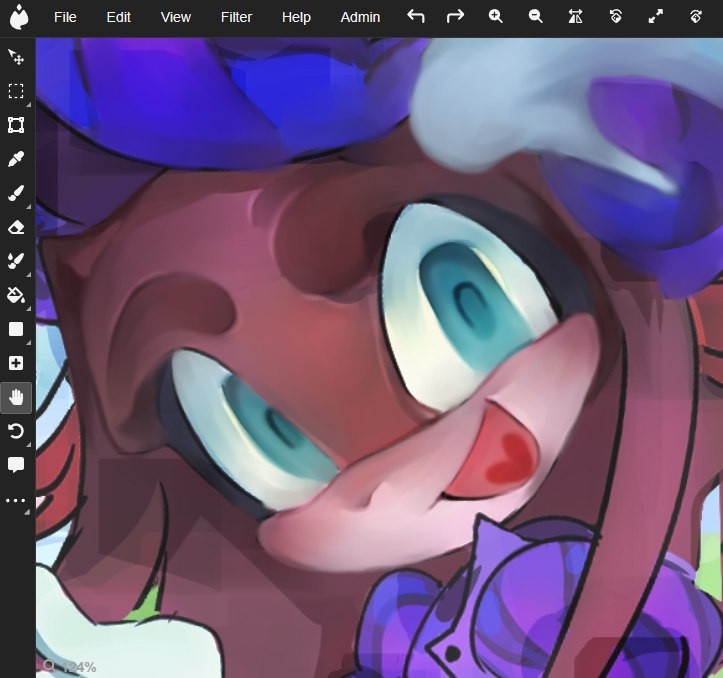The width and height of the screenshot is (723, 678).
Task: Select the Paint Bucket fill tool
Action: [16, 295]
